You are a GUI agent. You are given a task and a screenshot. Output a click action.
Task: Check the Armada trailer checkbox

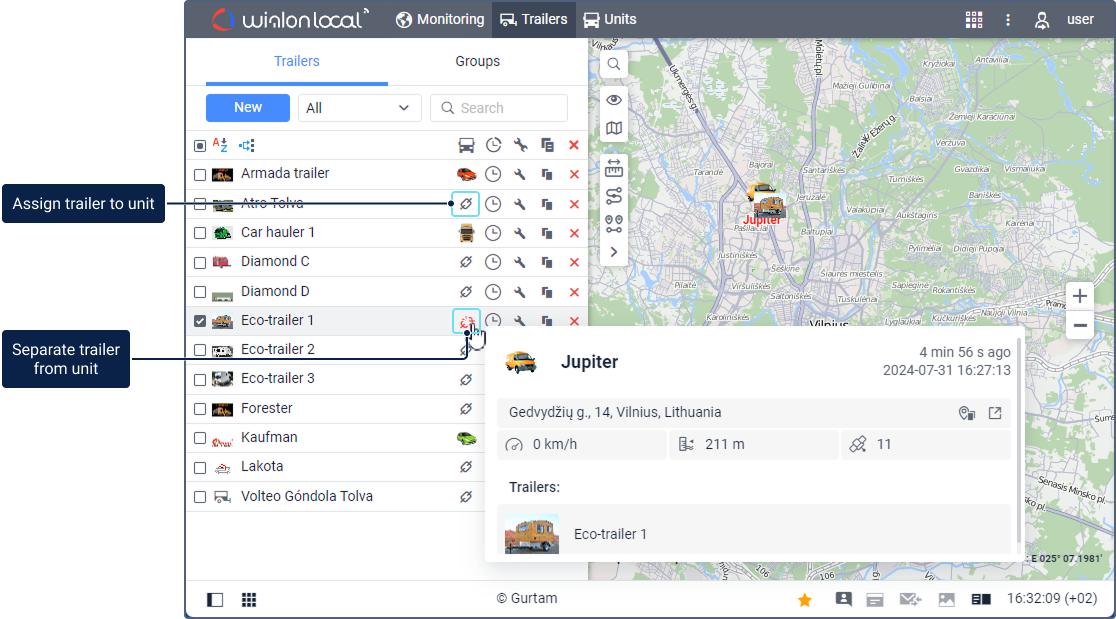coord(200,175)
